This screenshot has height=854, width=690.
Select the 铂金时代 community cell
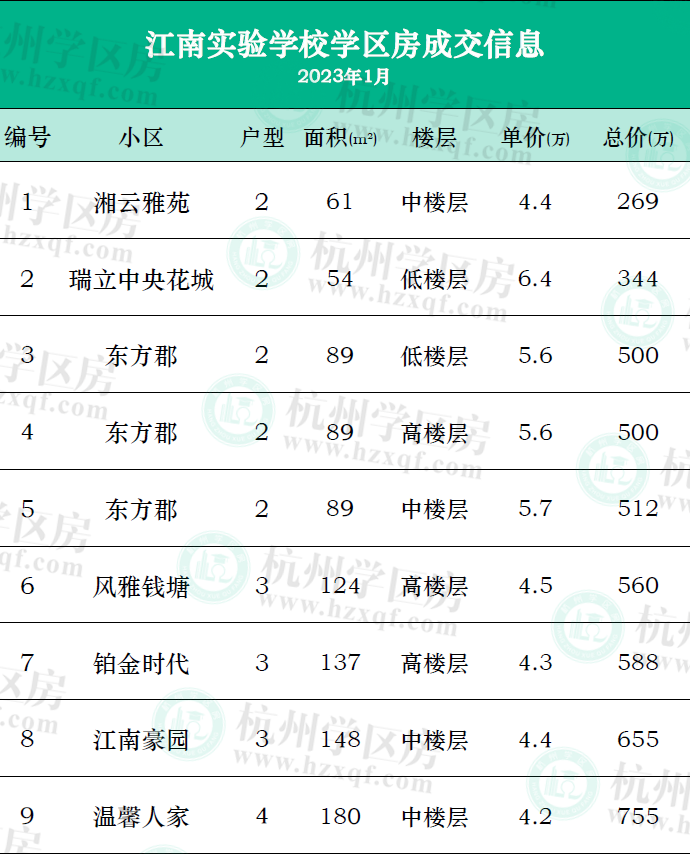pyautogui.click(x=142, y=664)
